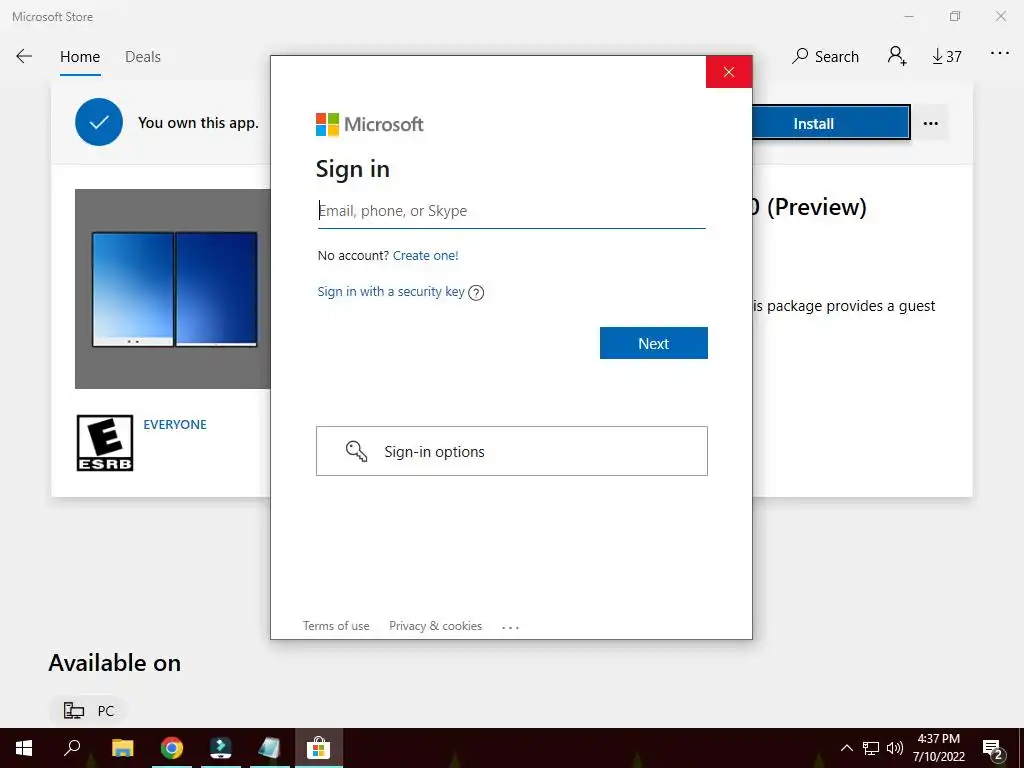Click the Microsoft Store taskbar icon
Viewport: 1024px width, 768px height.
click(x=319, y=748)
